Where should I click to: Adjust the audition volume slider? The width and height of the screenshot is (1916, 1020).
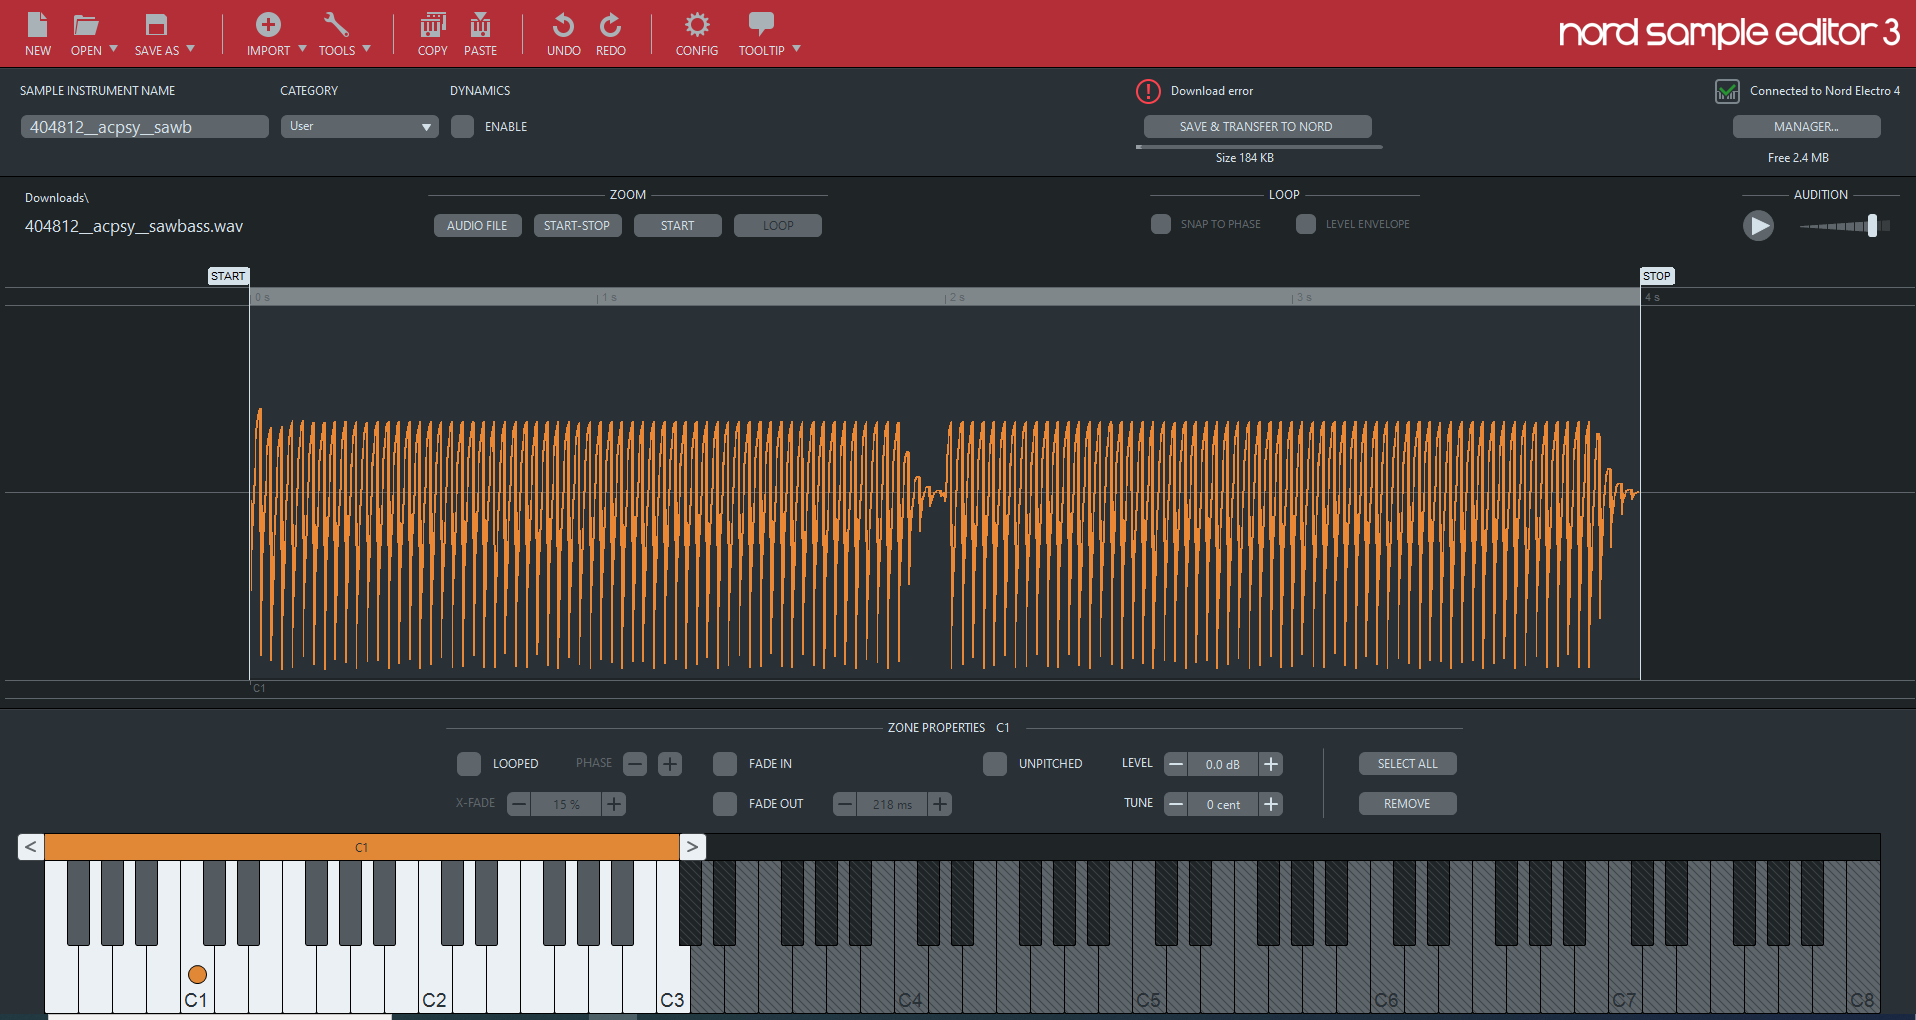[1872, 226]
